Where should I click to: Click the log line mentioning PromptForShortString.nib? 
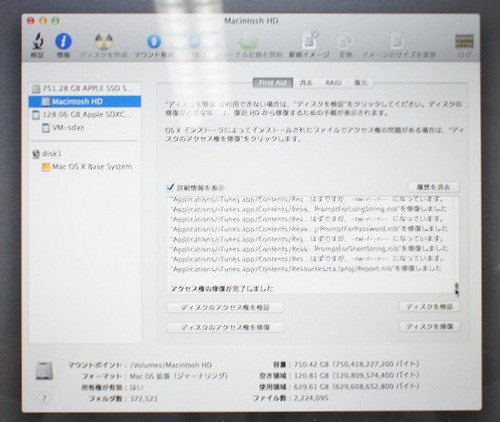click(x=309, y=249)
